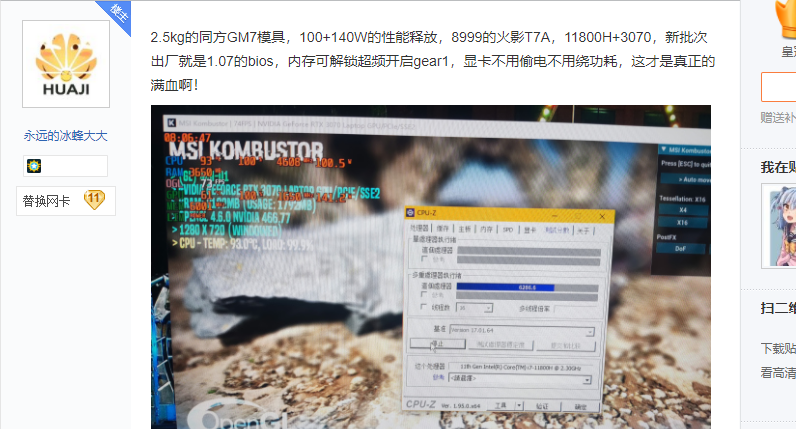This screenshot has width=796, height=429.
Task: Collapse the MSI Kombustor panel triangle in the photo
Action: (x=664, y=149)
